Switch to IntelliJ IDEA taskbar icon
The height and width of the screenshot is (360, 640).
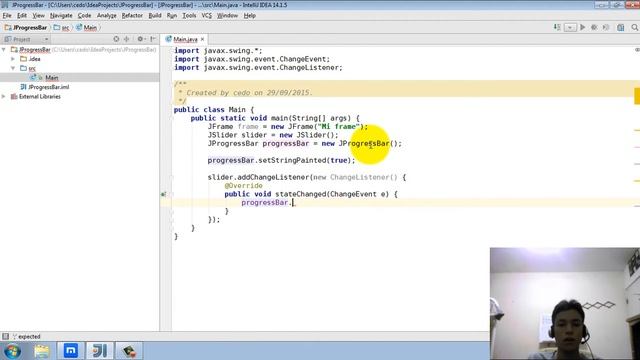pos(100,351)
